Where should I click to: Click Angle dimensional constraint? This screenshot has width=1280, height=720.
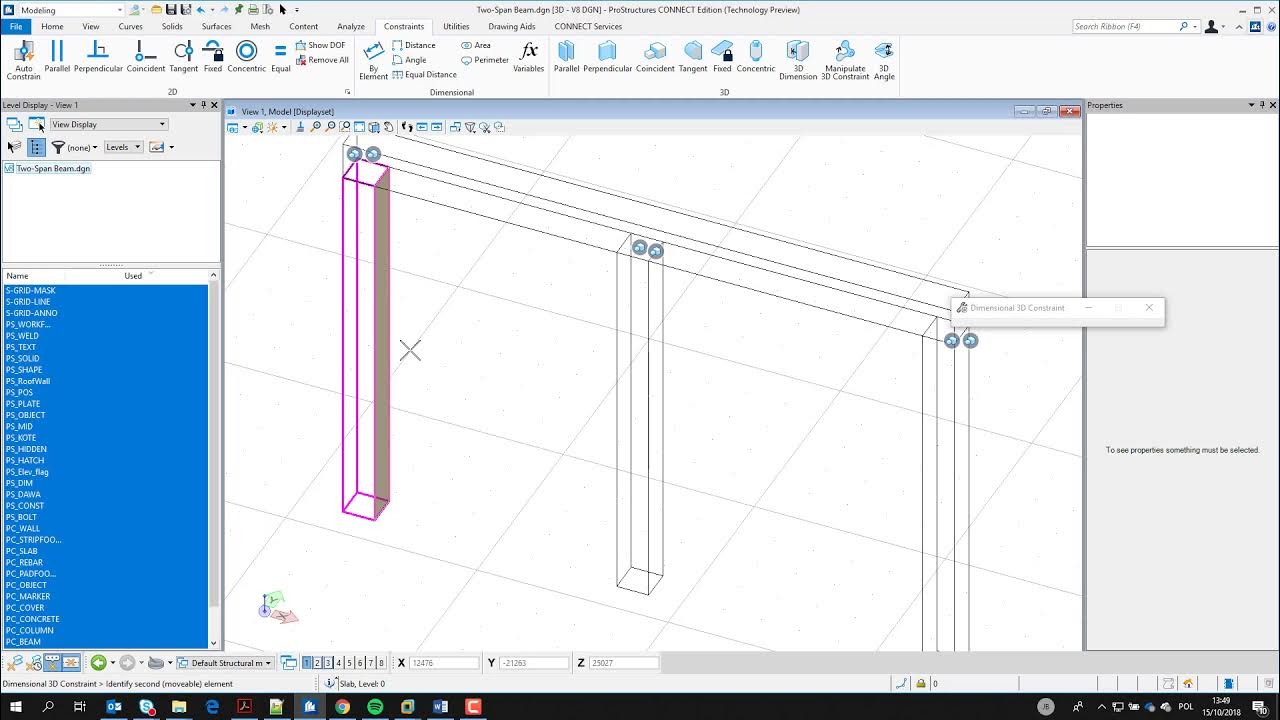[409, 60]
